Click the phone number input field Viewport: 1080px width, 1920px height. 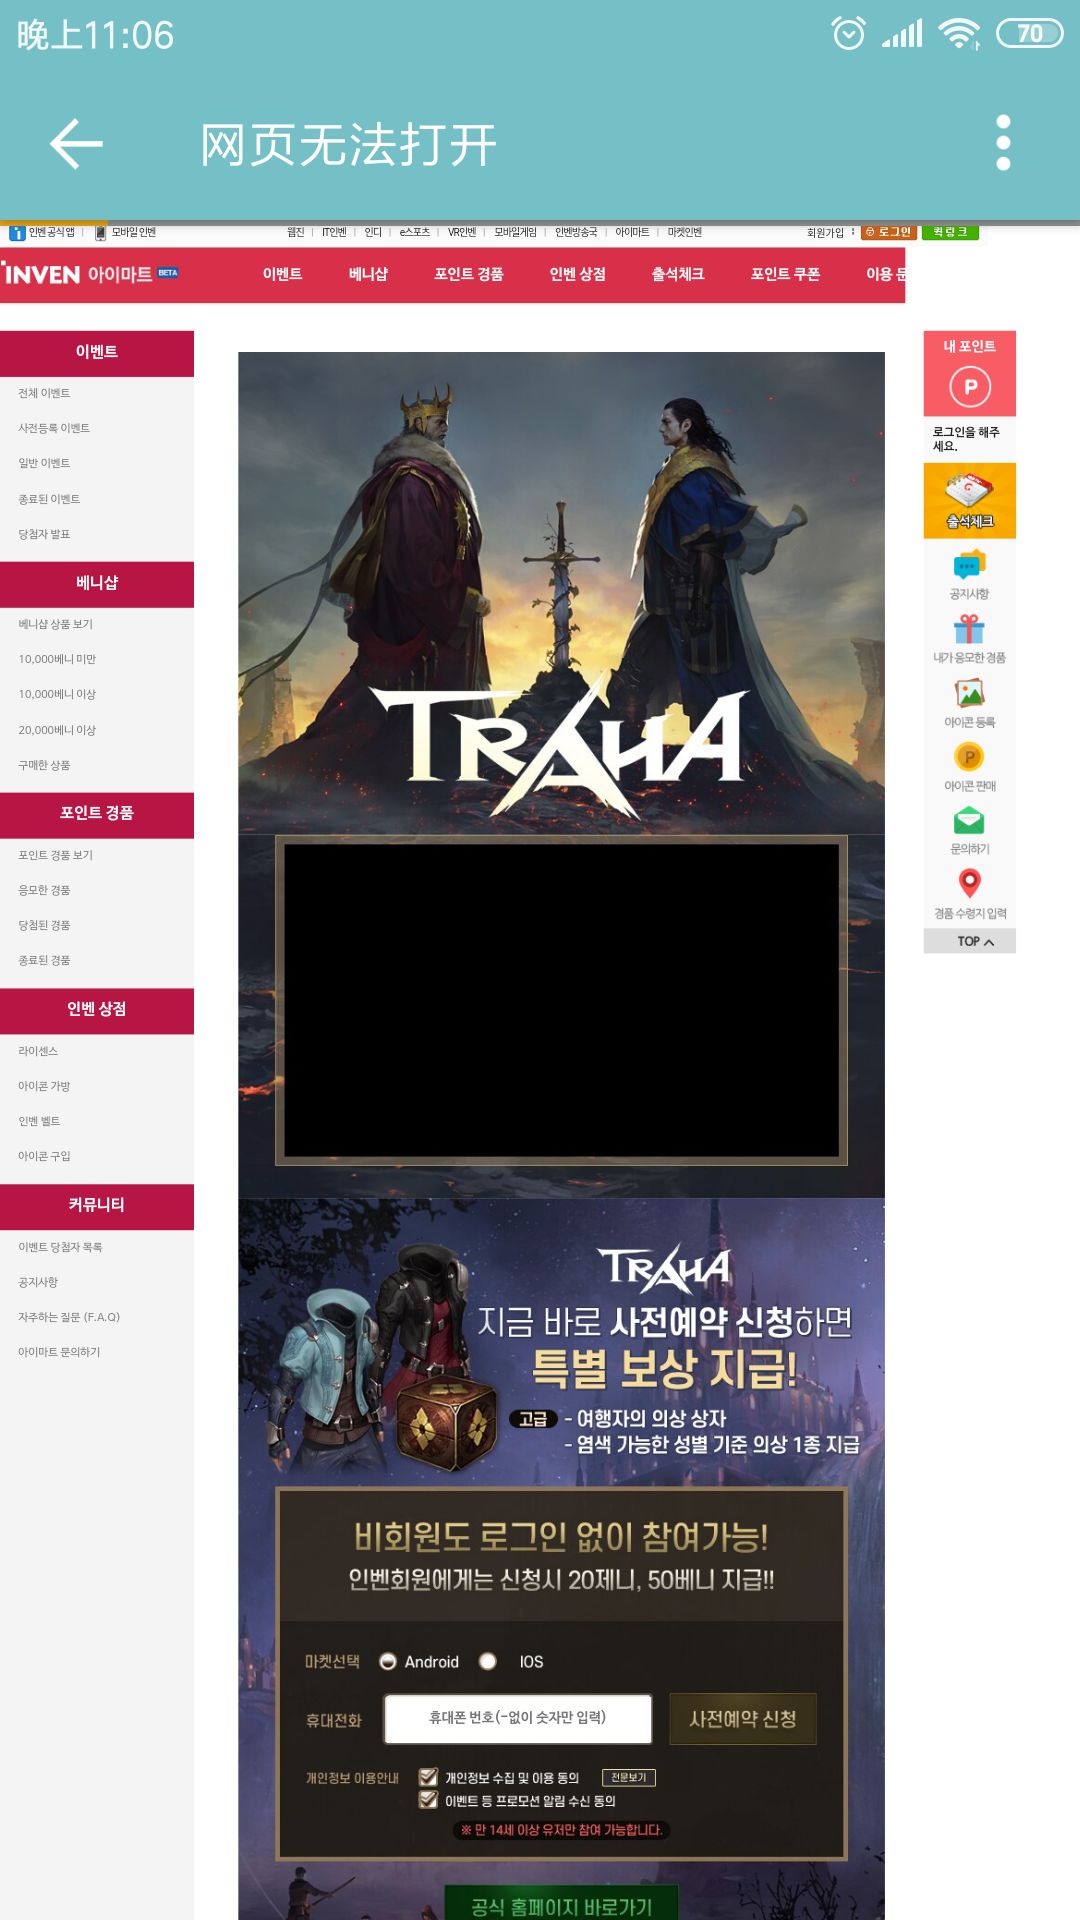click(518, 1718)
